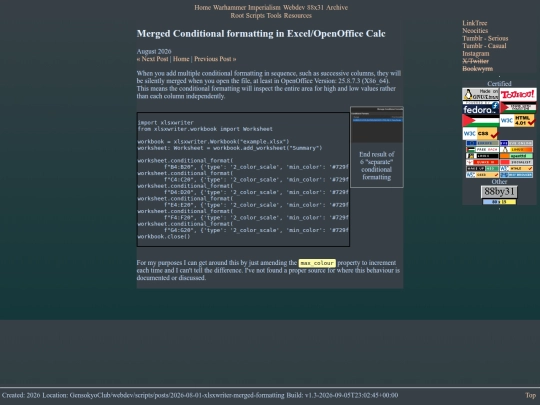The width and height of the screenshot is (540, 405).
Task: Open the Home nav link
Action: click(202, 8)
